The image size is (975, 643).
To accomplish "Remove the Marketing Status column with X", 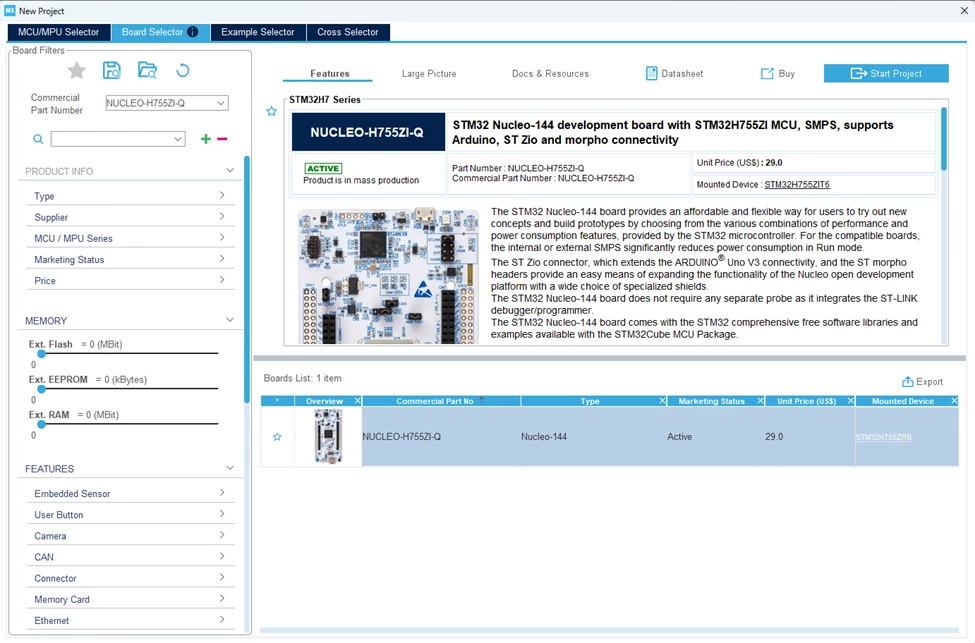I will pos(760,401).
